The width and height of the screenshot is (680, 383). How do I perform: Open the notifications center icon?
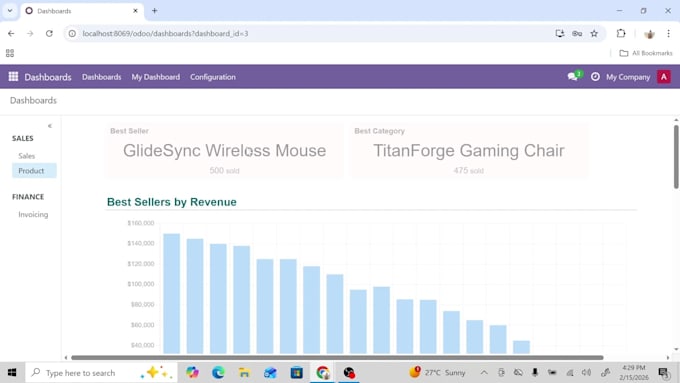(664, 373)
